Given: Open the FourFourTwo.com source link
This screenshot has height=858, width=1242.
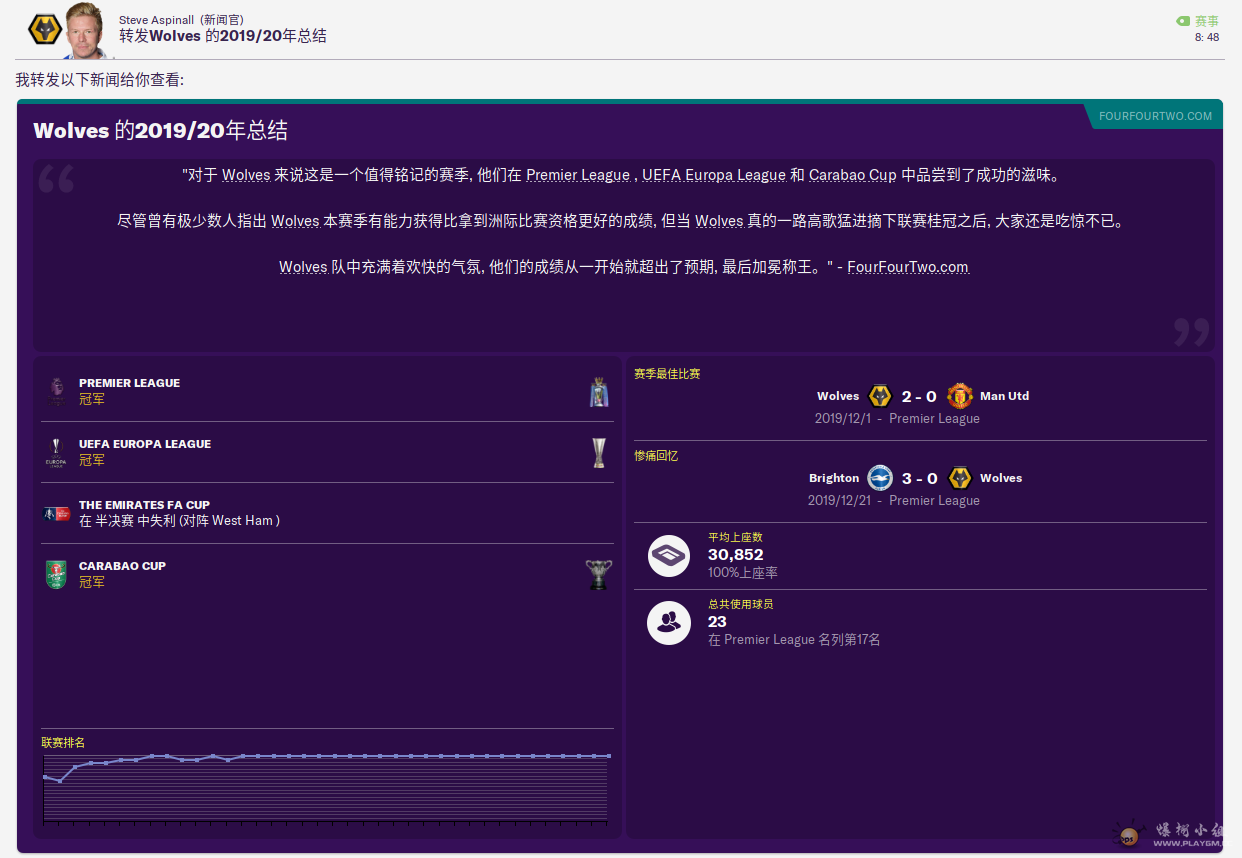Looking at the screenshot, I should [908, 267].
